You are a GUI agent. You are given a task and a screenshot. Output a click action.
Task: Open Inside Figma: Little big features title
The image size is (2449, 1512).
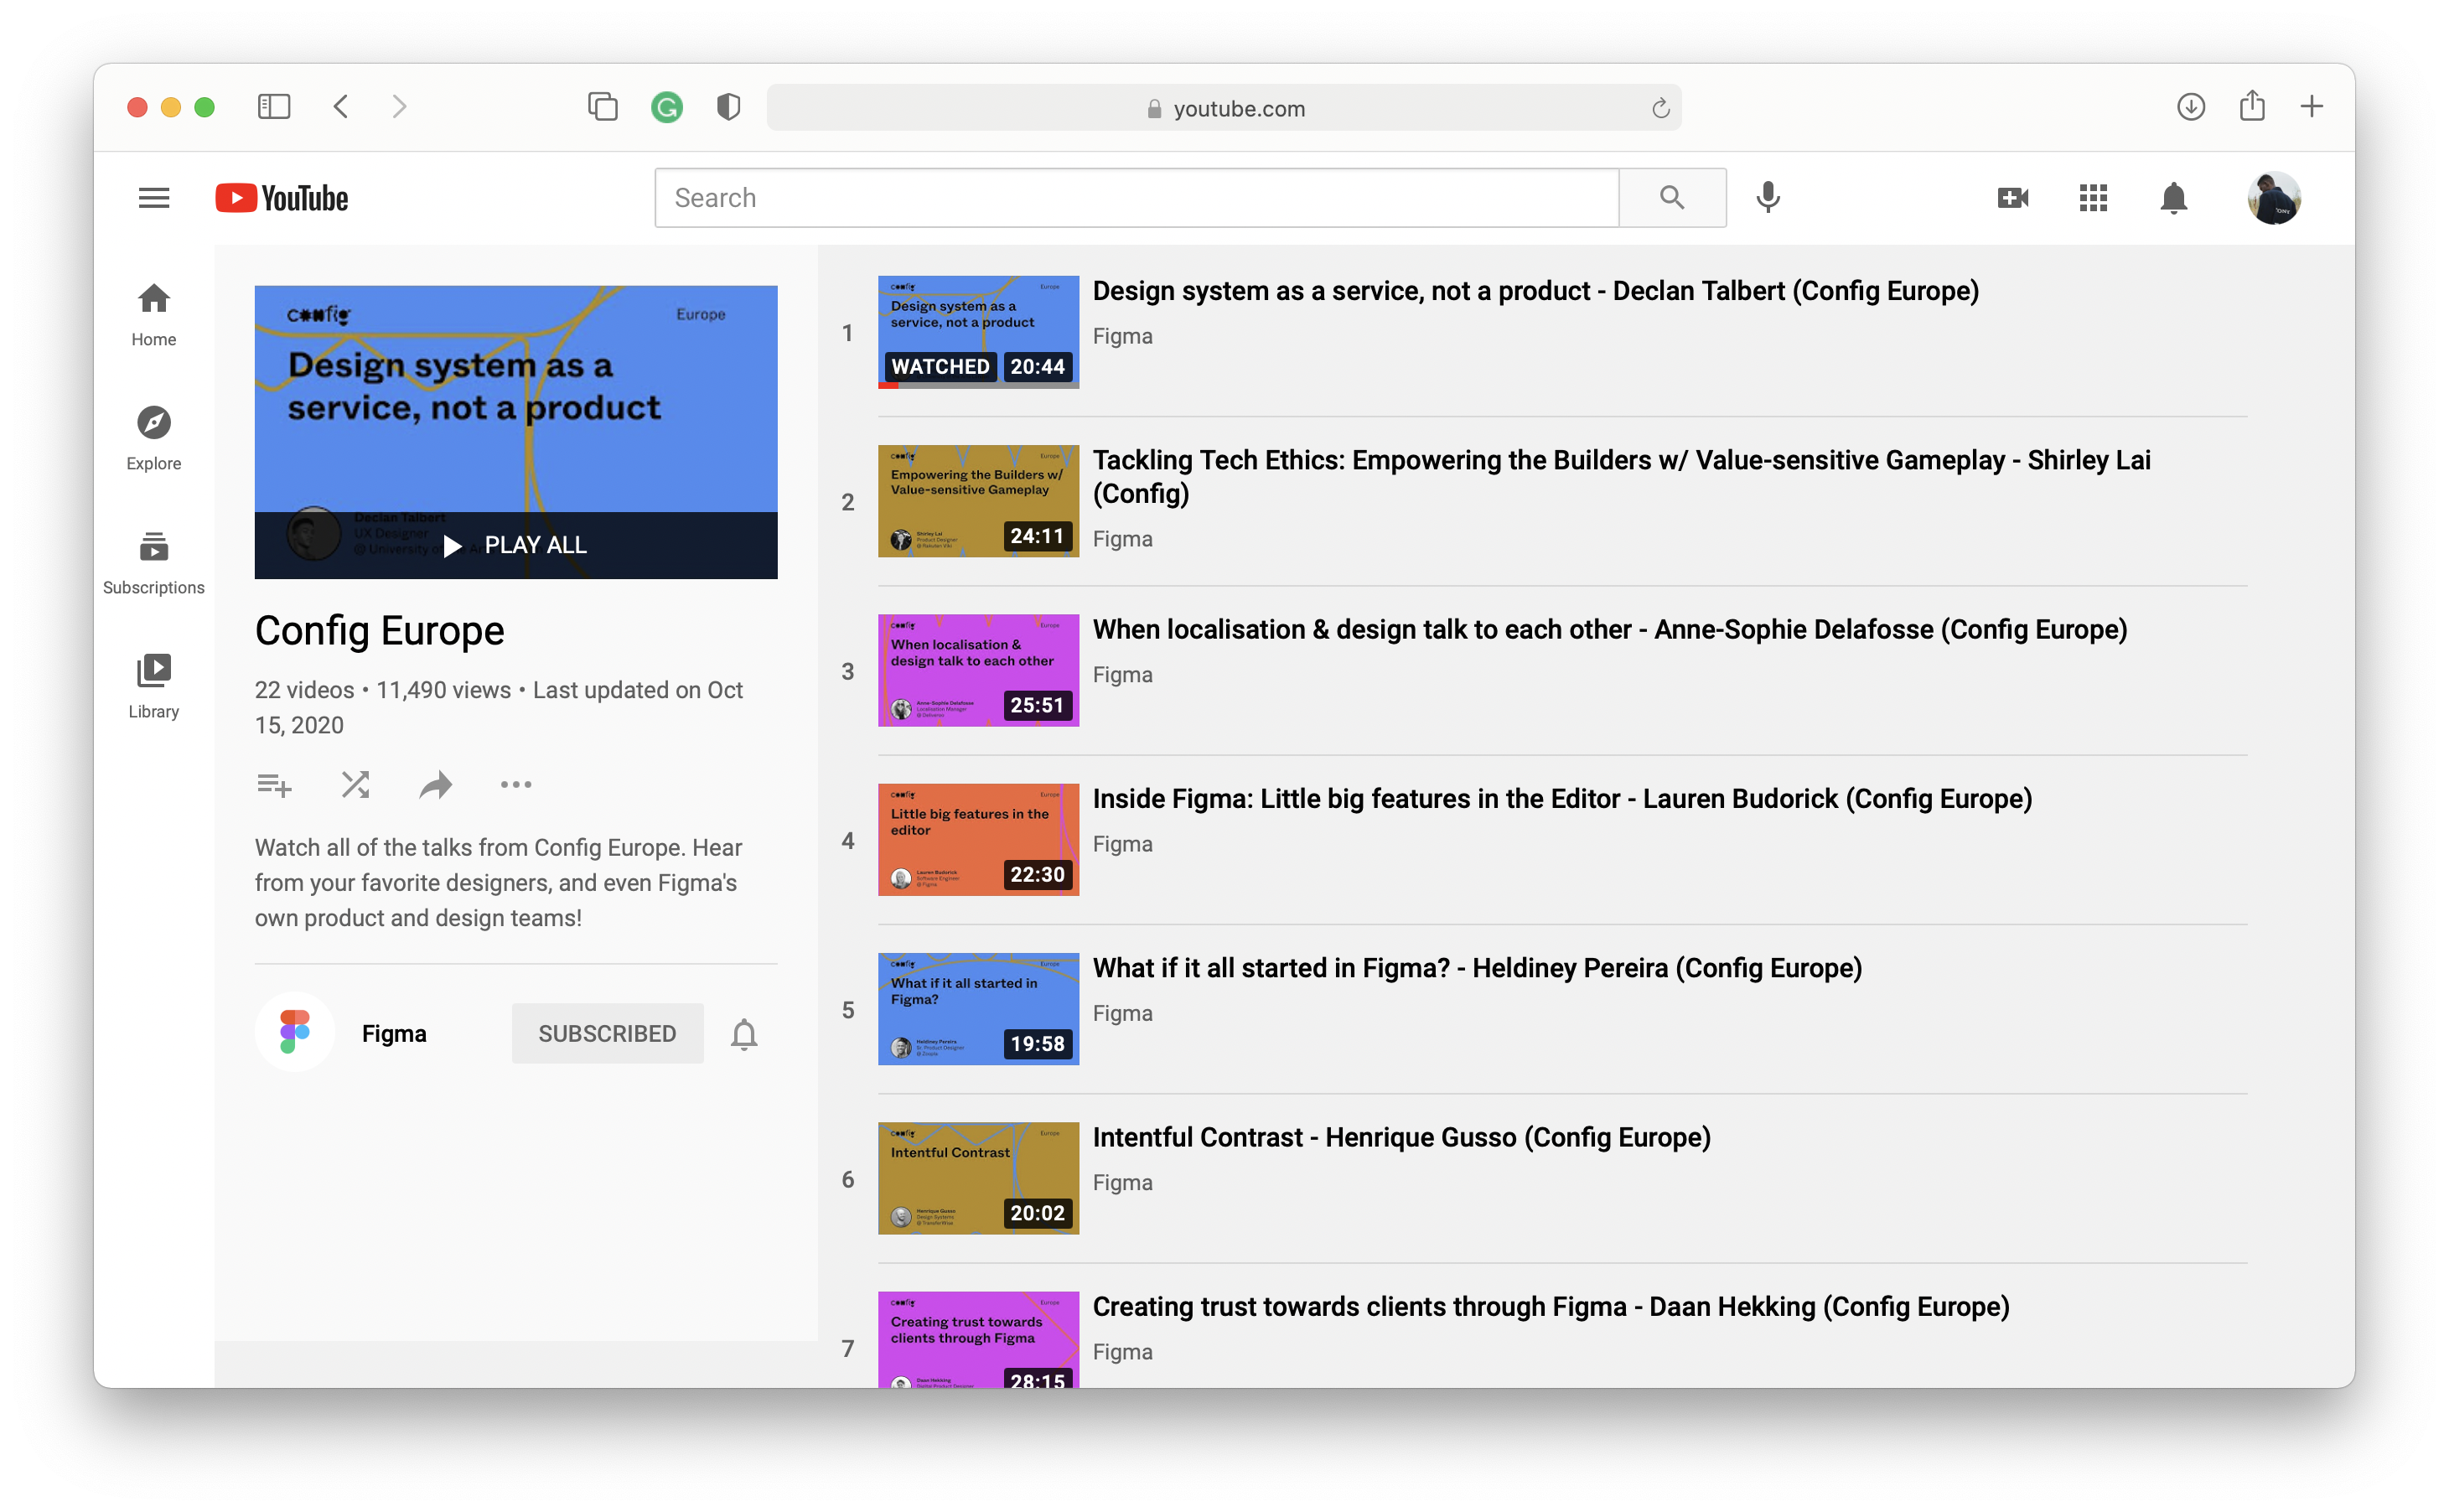point(1562,799)
